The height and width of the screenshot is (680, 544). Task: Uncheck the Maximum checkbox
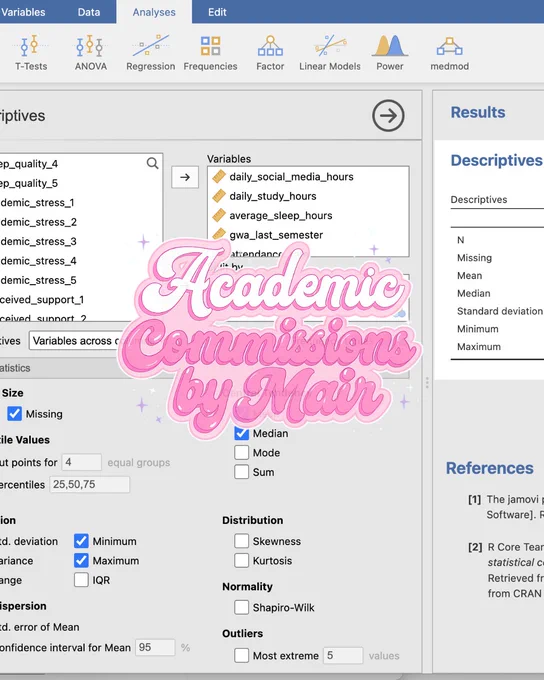point(81,560)
